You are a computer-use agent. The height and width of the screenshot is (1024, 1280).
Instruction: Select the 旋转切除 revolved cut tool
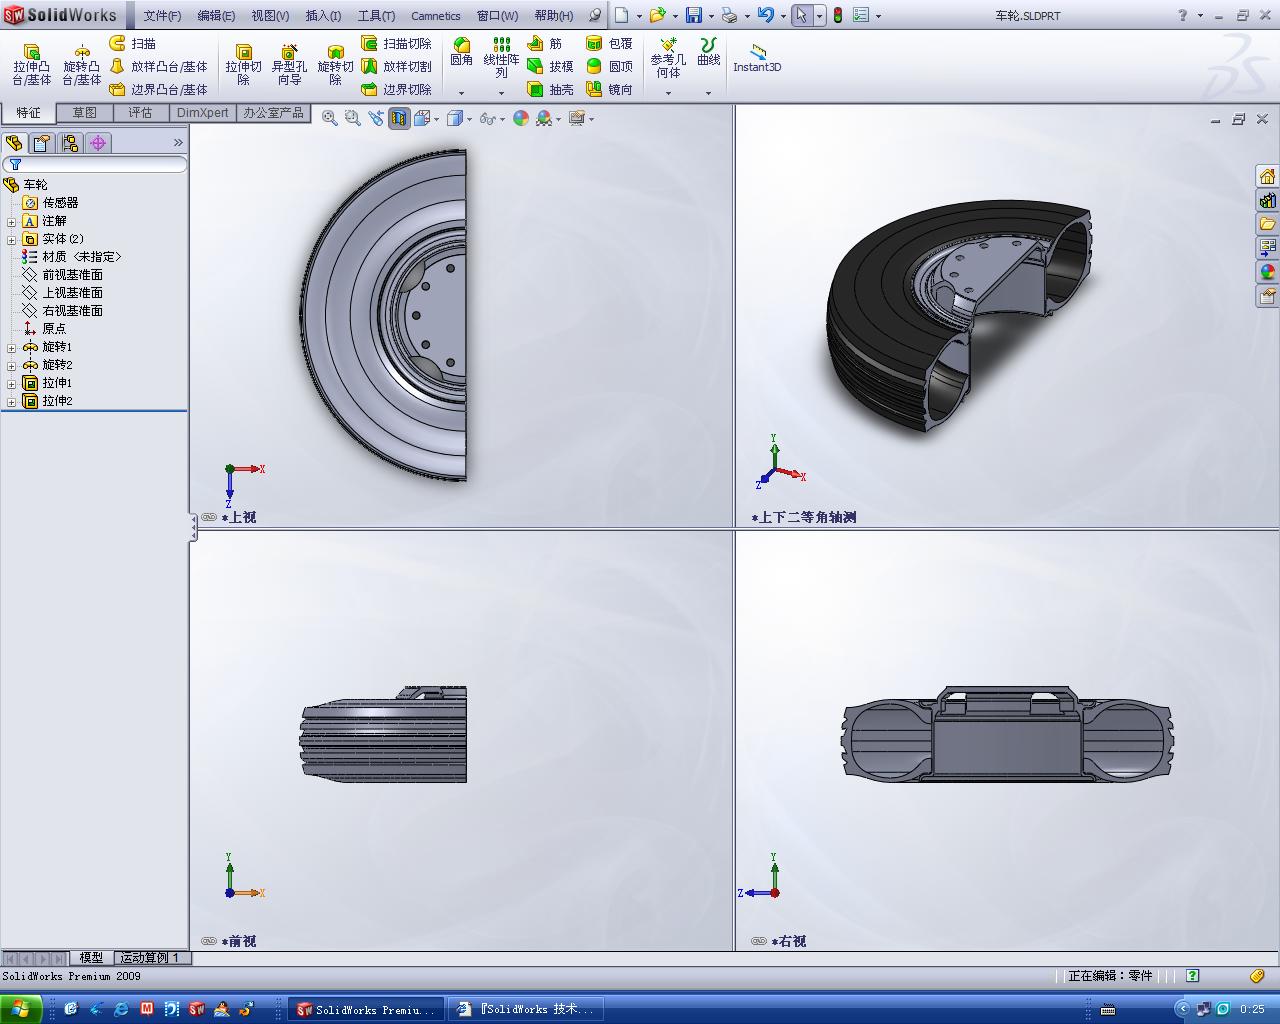click(335, 64)
